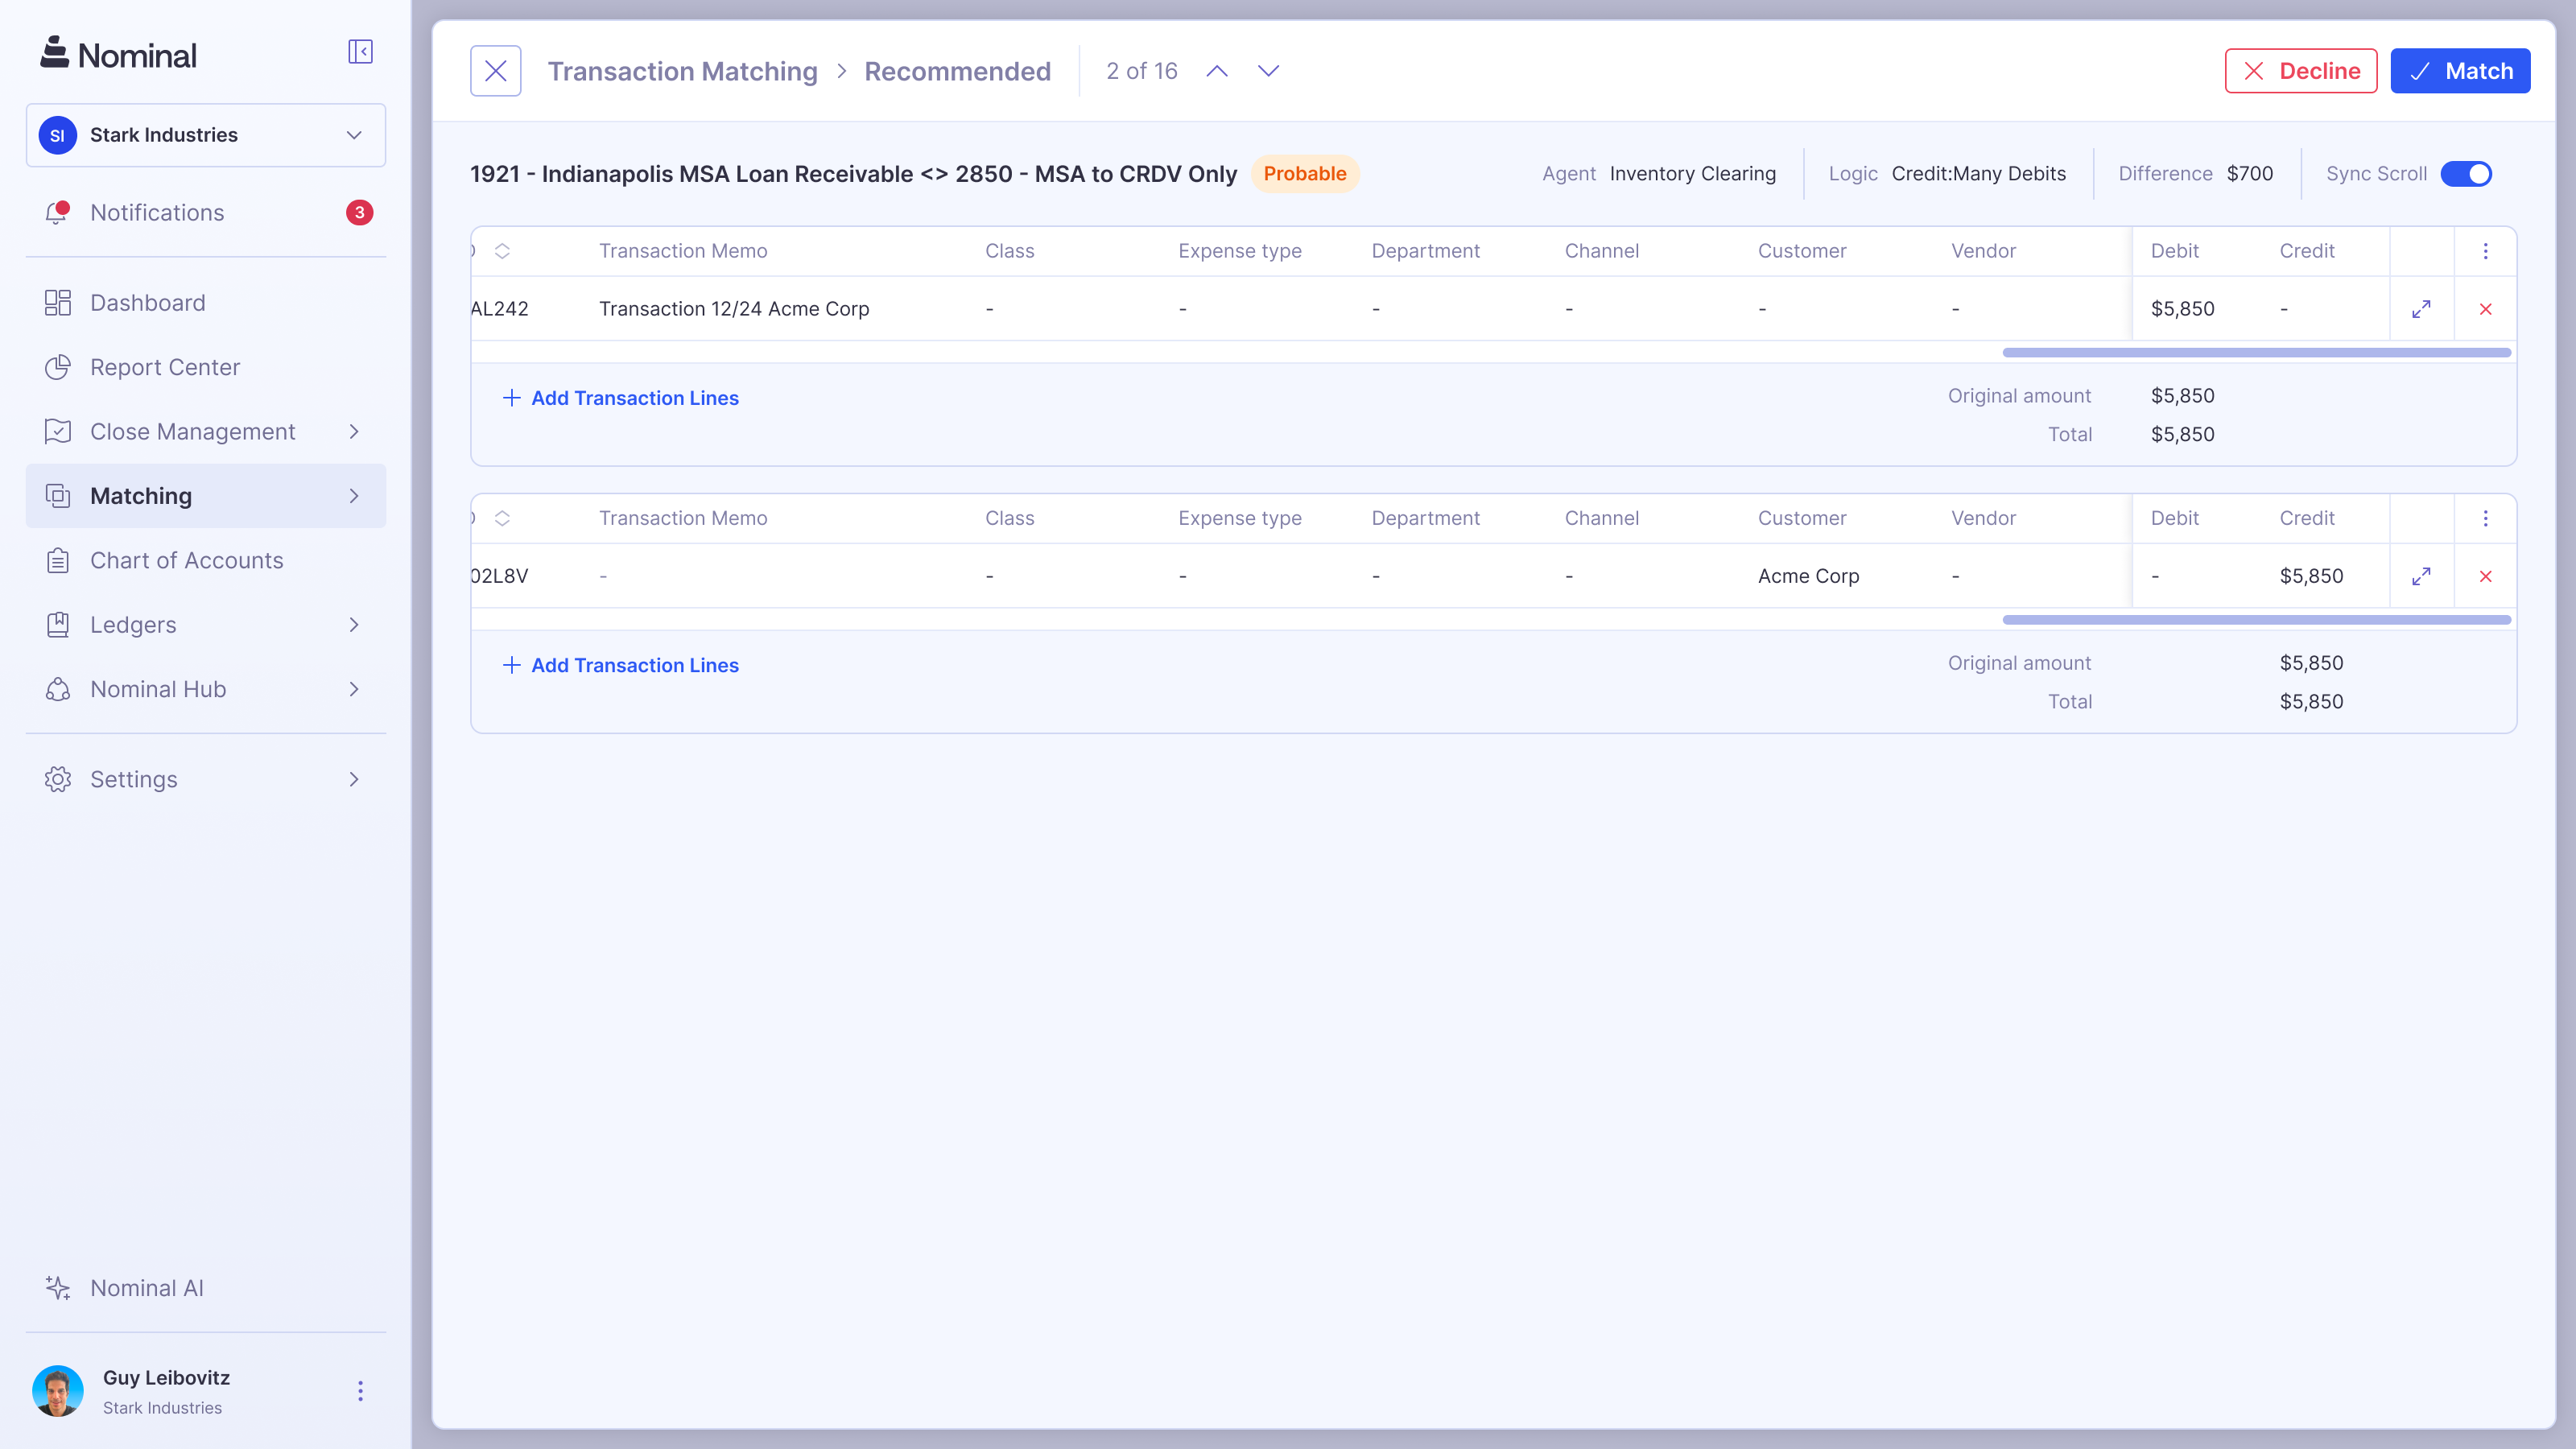This screenshot has height=1449, width=2576.
Task: Expand the Close Management section
Action: [192, 431]
